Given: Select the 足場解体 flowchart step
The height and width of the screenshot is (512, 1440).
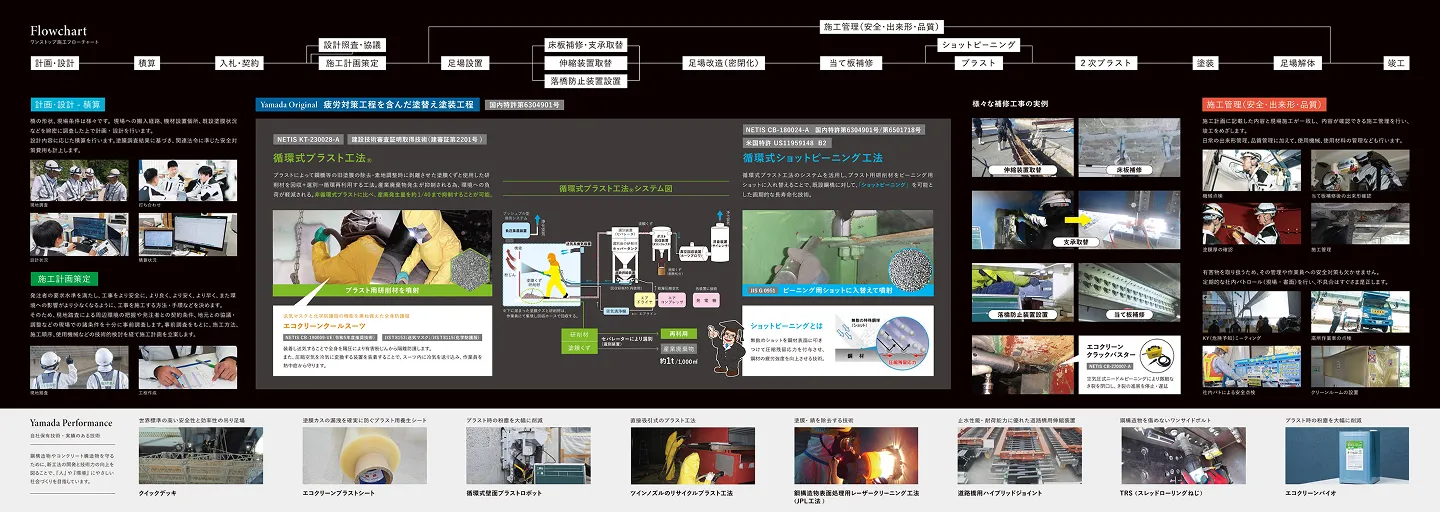Looking at the screenshot, I should coord(1298,63).
